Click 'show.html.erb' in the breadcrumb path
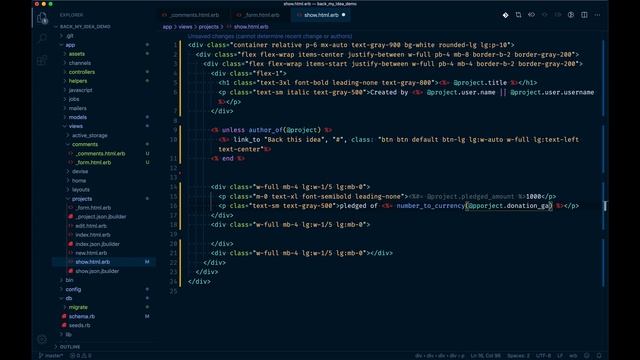This screenshot has height=360, width=640. (x=251, y=27)
